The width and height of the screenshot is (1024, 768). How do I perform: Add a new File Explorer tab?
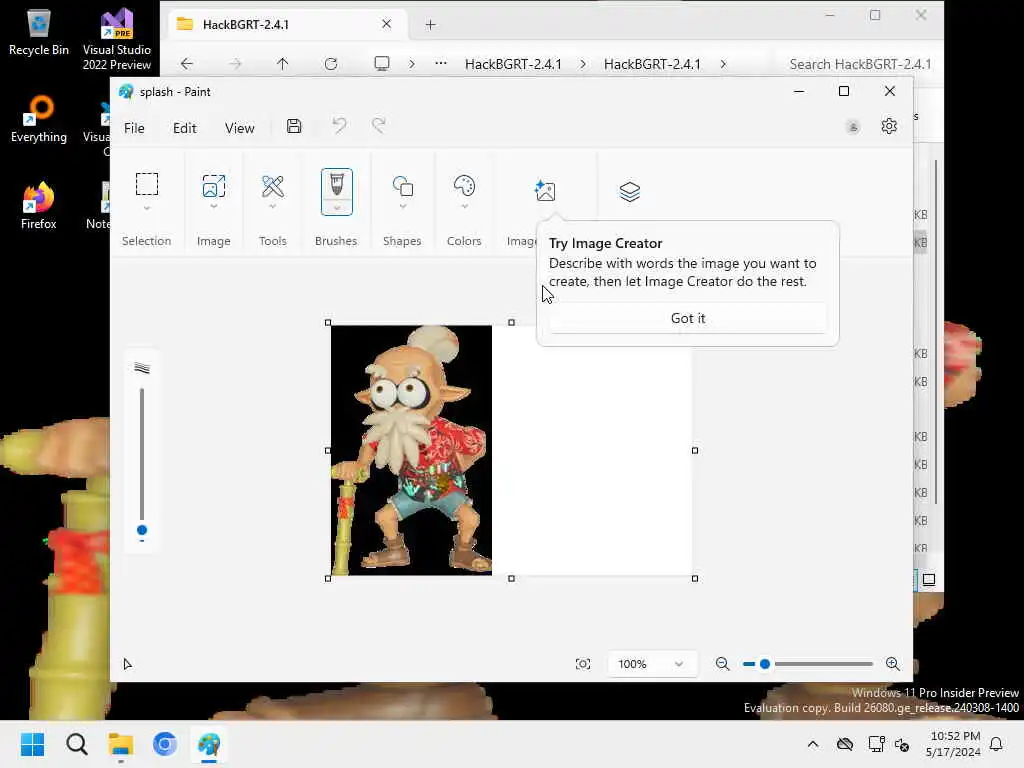pos(430,25)
